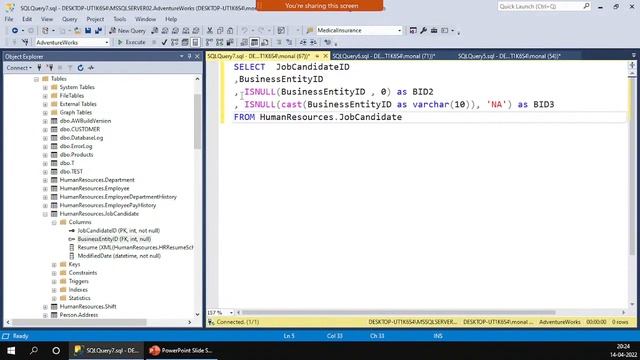Expand the System Tables folder
This screenshot has width=640, height=360.
click(45, 87)
